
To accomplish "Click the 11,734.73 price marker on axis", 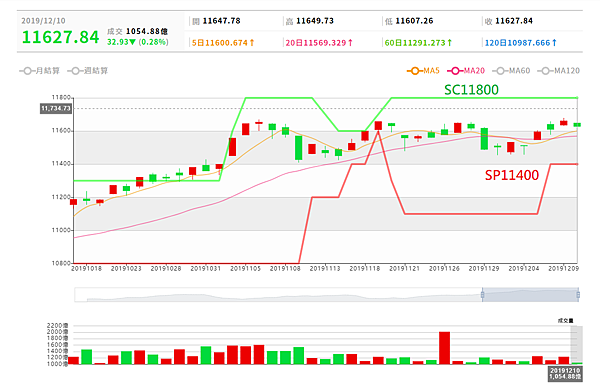I will (56, 109).
